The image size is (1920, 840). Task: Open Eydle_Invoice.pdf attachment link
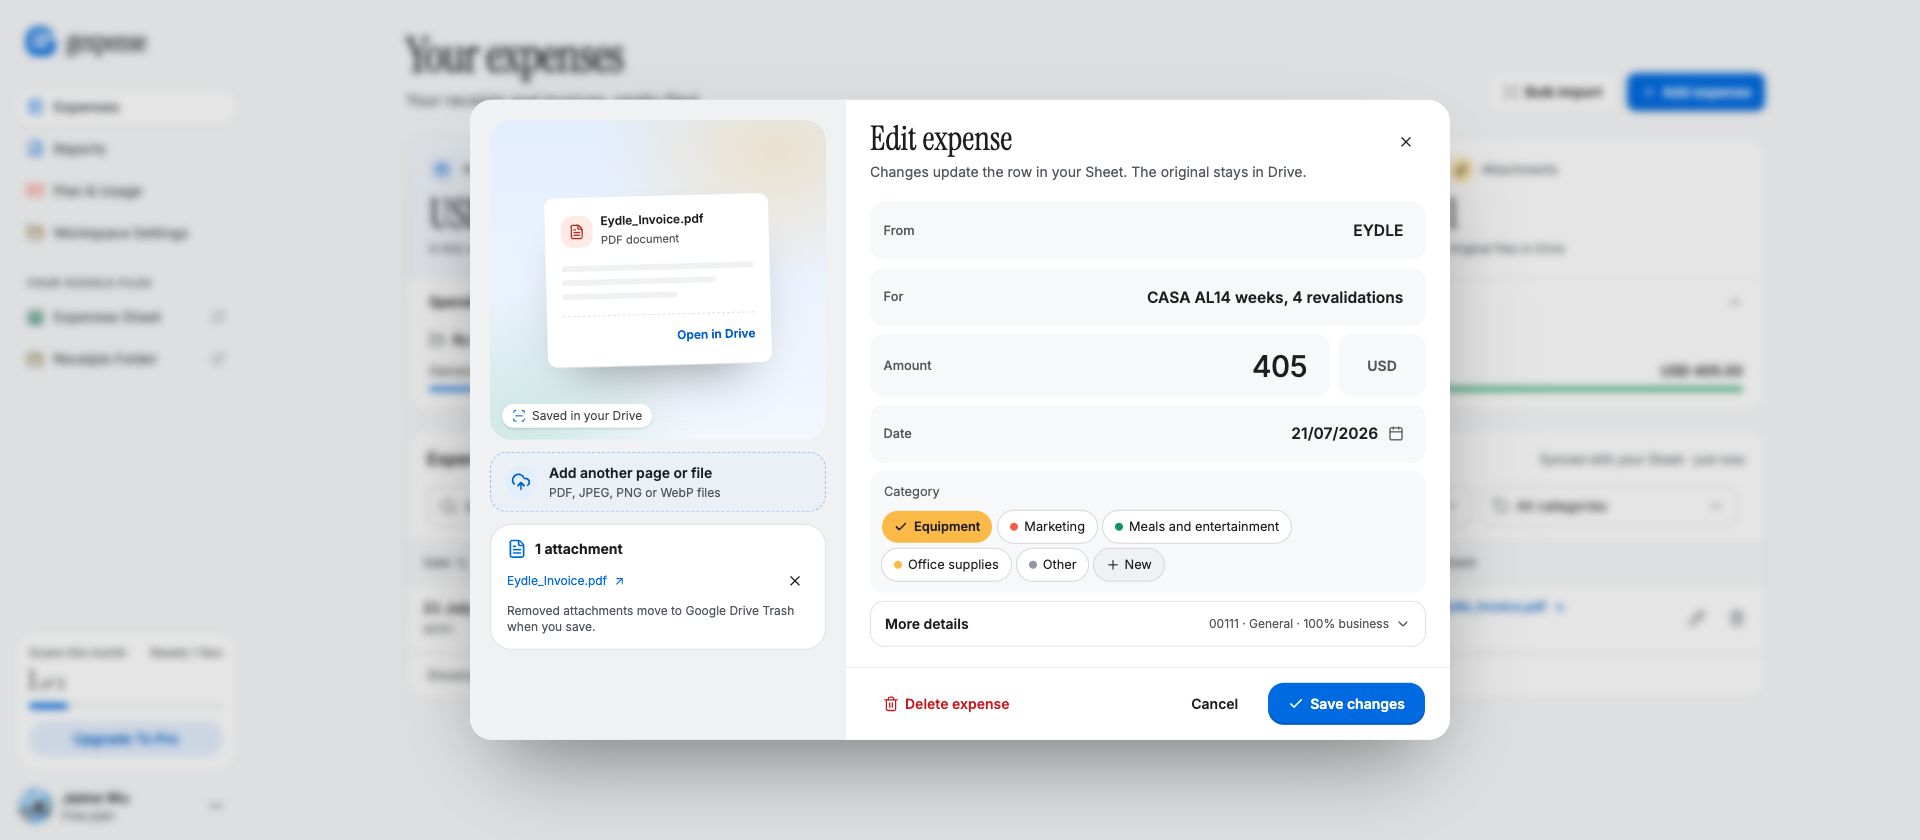click(x=557, y=581)
